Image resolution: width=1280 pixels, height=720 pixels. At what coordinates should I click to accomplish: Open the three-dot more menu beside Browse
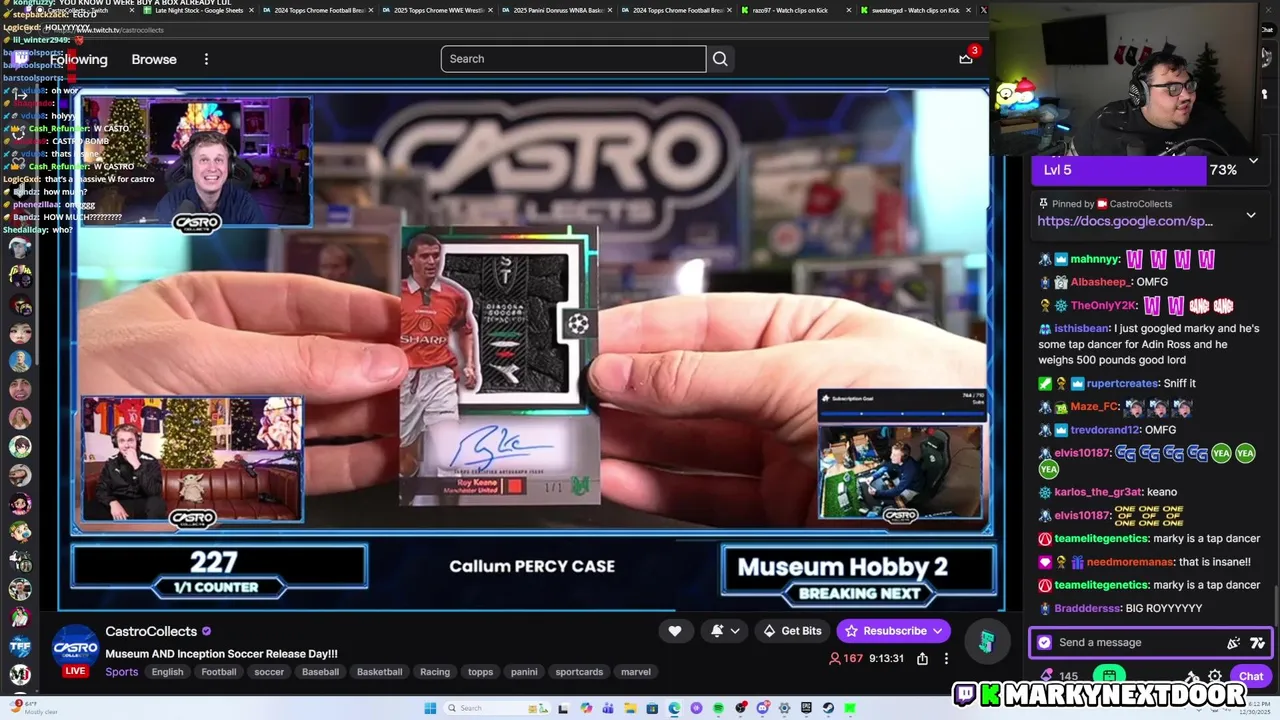coord(206,59)
